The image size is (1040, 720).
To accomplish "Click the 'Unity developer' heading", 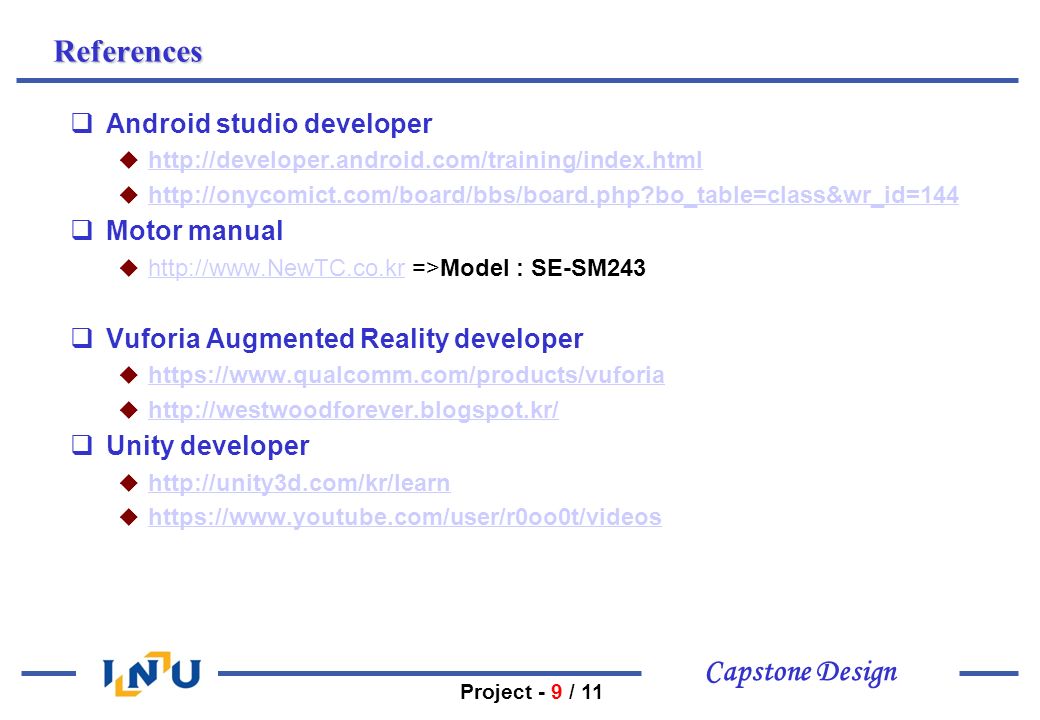I will pyautogui.click(x=208, y=446).
